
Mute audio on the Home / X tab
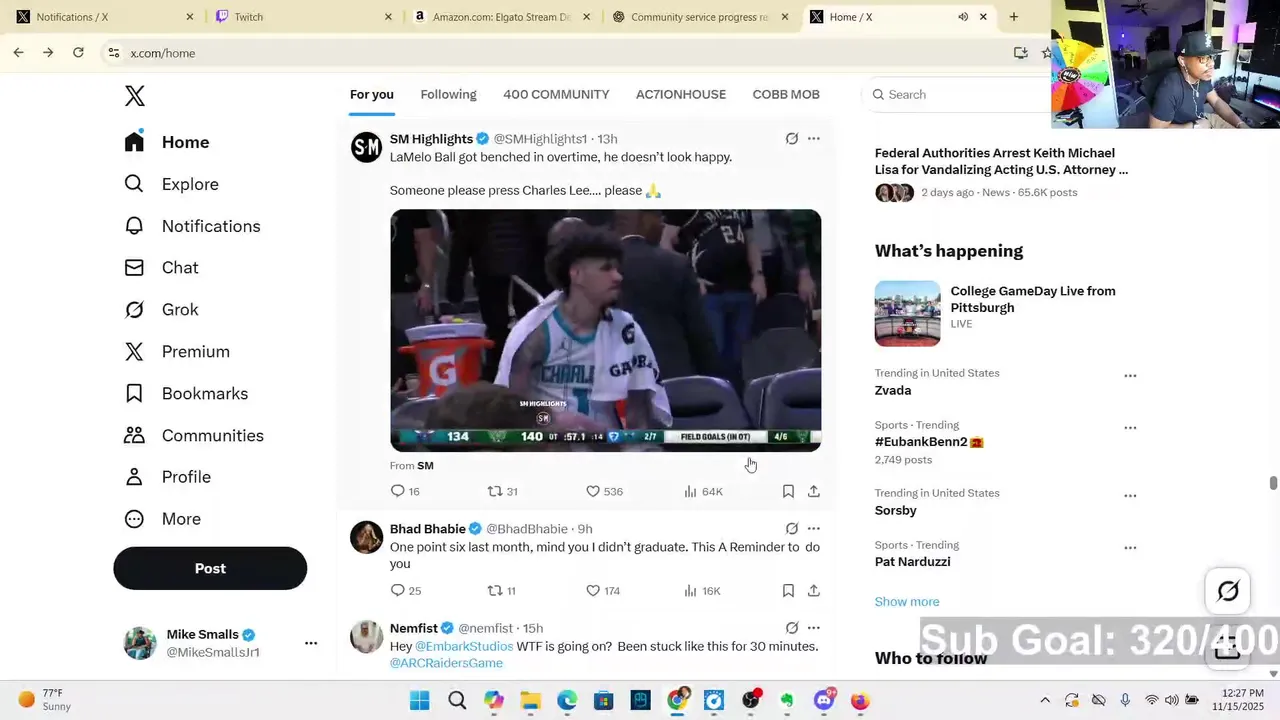pos(963,17)
